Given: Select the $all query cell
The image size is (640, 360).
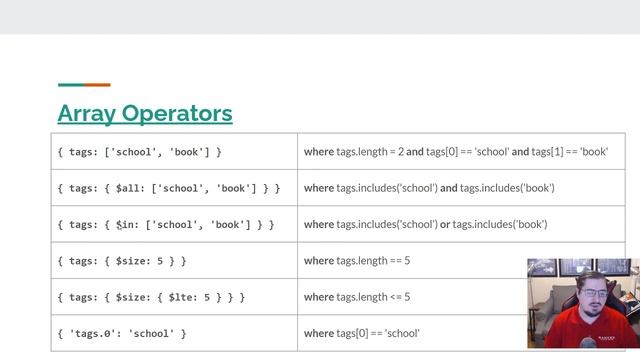Looking at the screenshot, I should coord(174,188).
